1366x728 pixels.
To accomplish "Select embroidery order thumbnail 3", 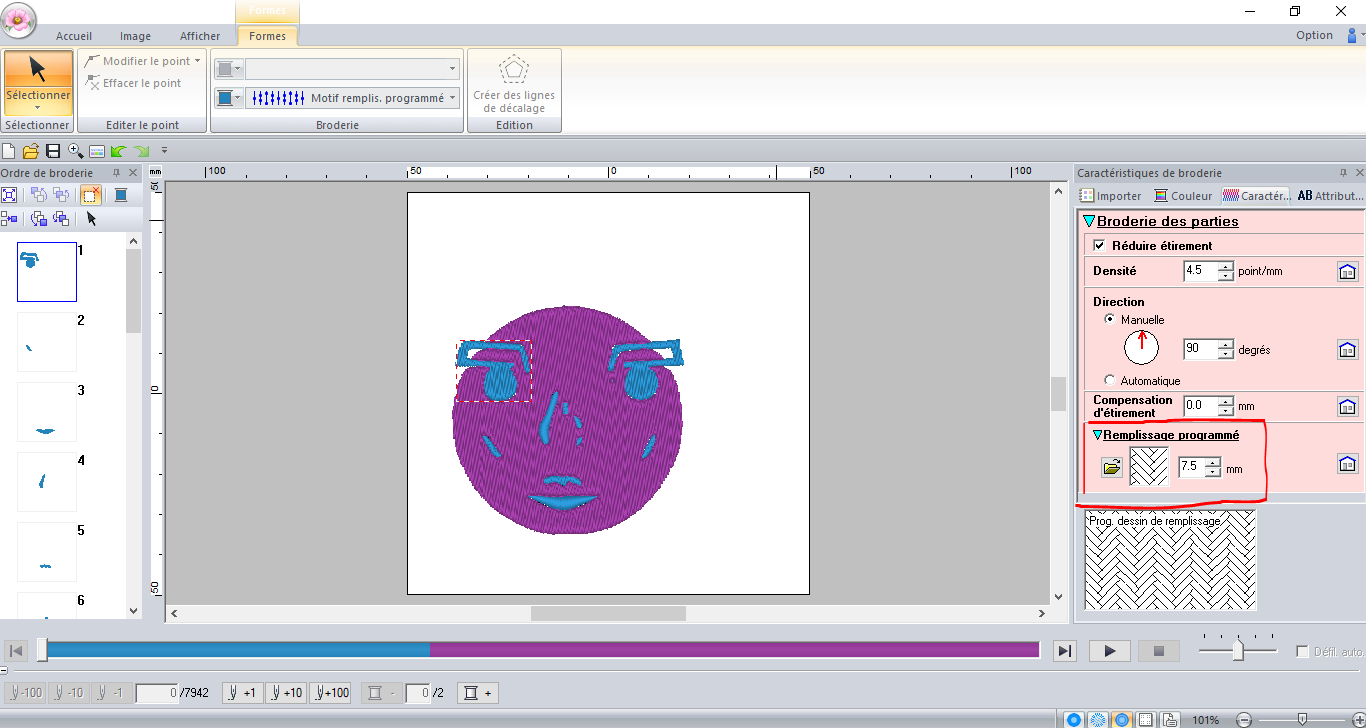I will click(46, 411).
